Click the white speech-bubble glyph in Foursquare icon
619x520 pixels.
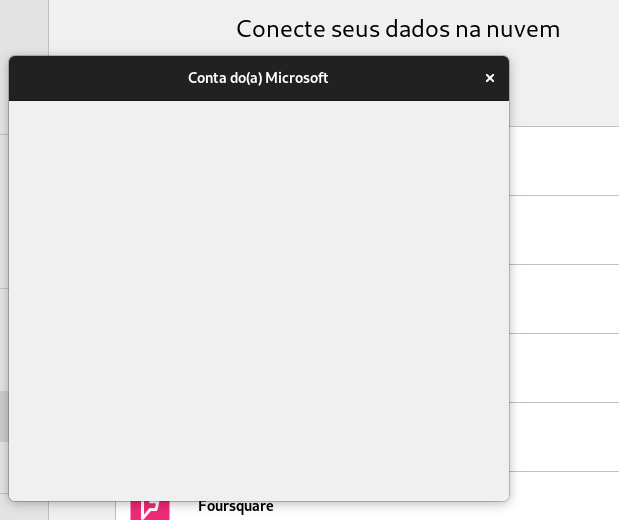[150, 508]
